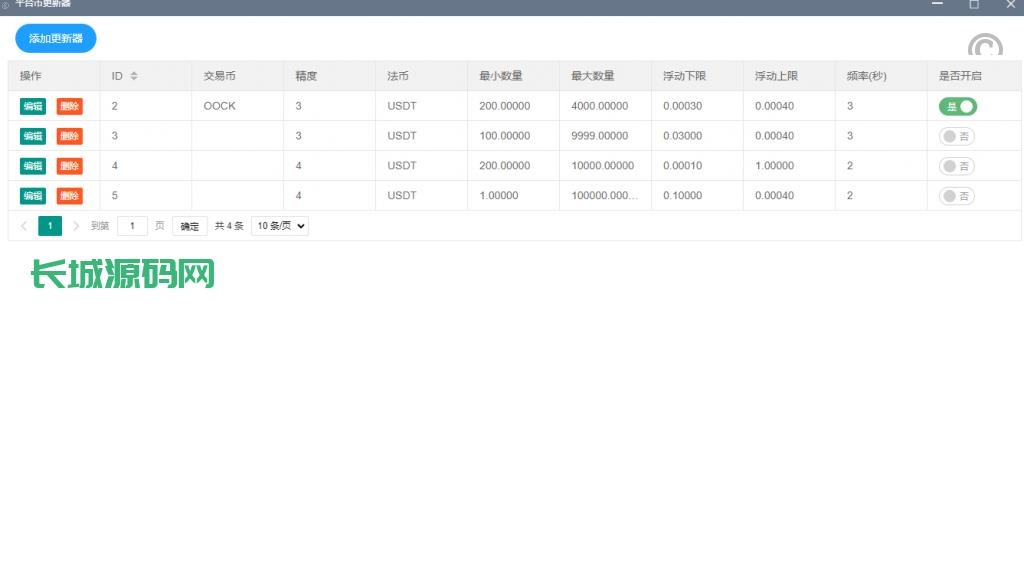Click the 添加更新器 button

[56, 39]
